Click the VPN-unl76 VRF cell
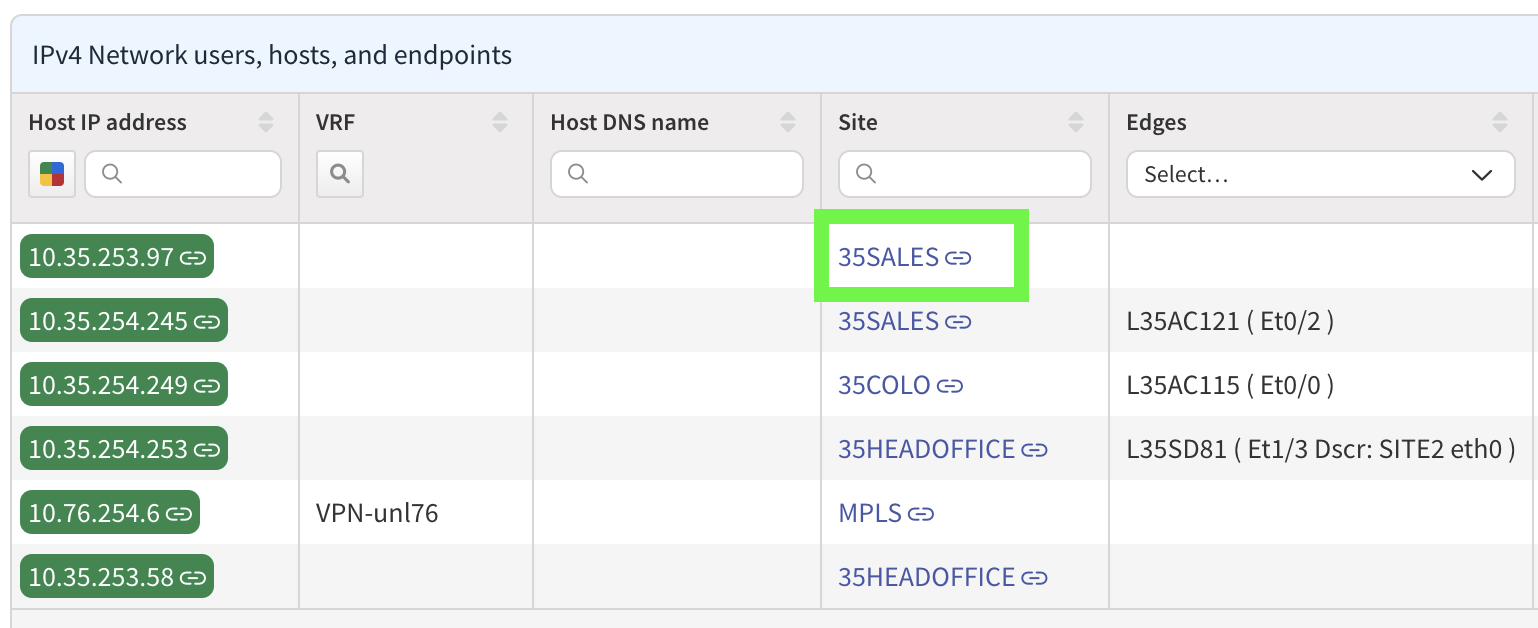The image size is (1538, 628). point(377,514)
